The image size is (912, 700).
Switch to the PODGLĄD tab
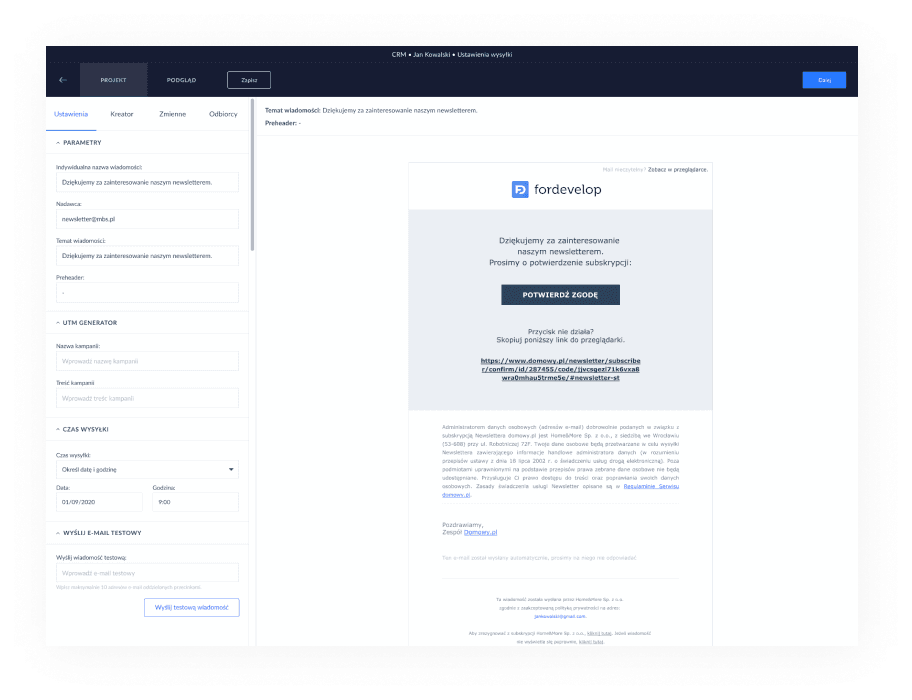tap(181, 80)
